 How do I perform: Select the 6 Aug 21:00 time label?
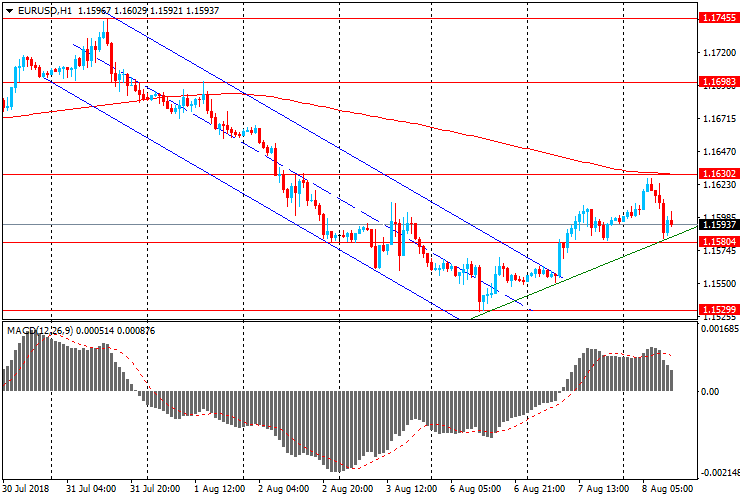pos(539,489)
